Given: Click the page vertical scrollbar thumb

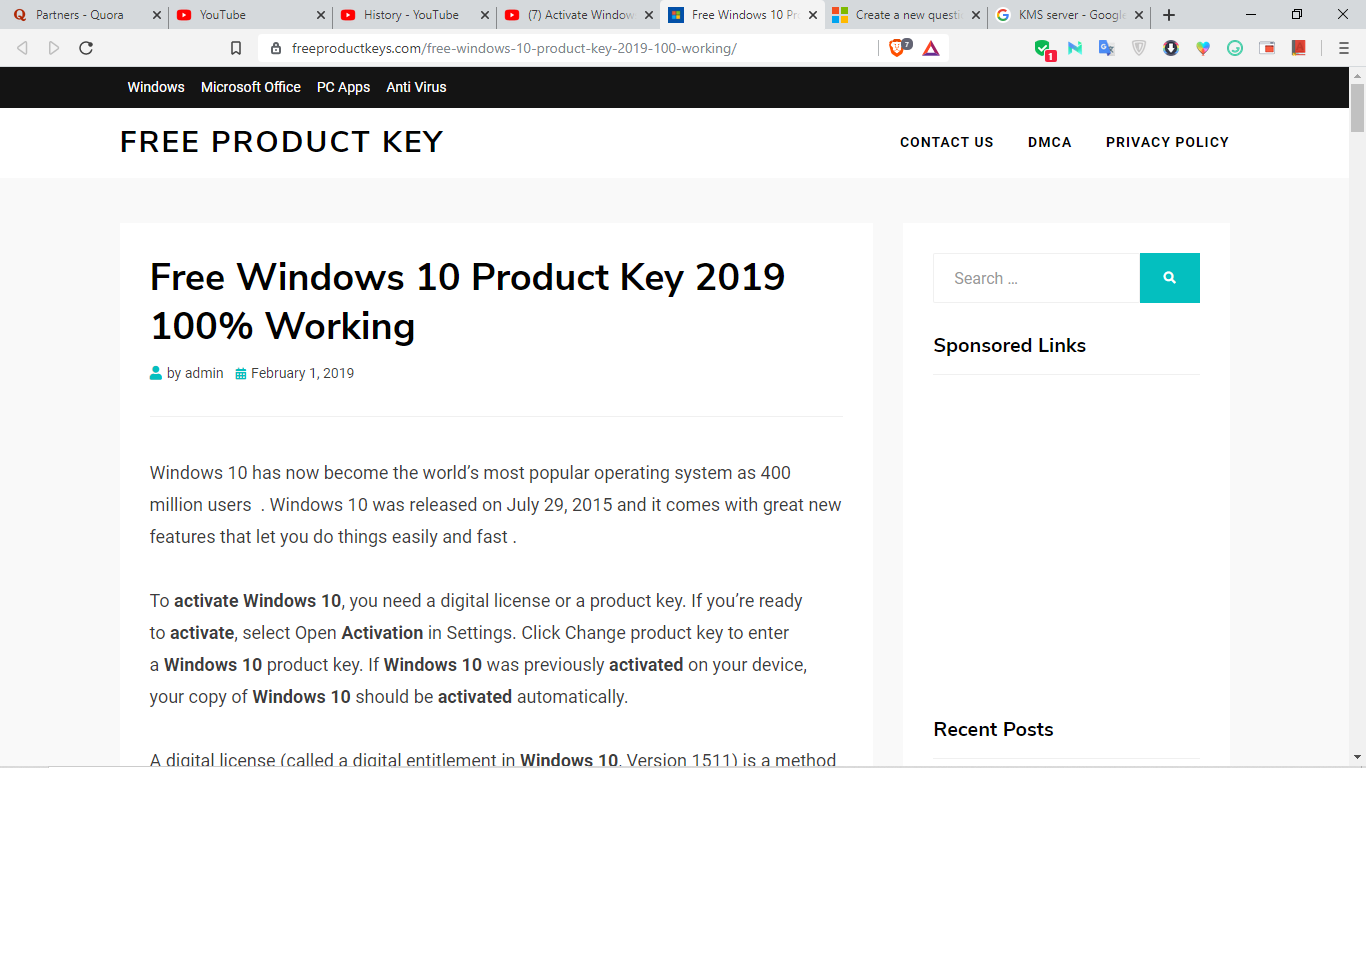Looking at the screenshot, I should point(1357,108).
